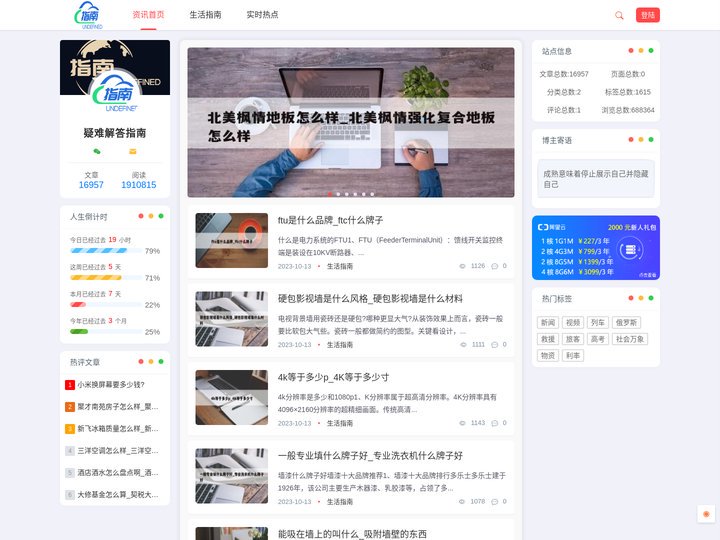
Task: Click the 博主寄语 quote box
Action: coord(596,179)
